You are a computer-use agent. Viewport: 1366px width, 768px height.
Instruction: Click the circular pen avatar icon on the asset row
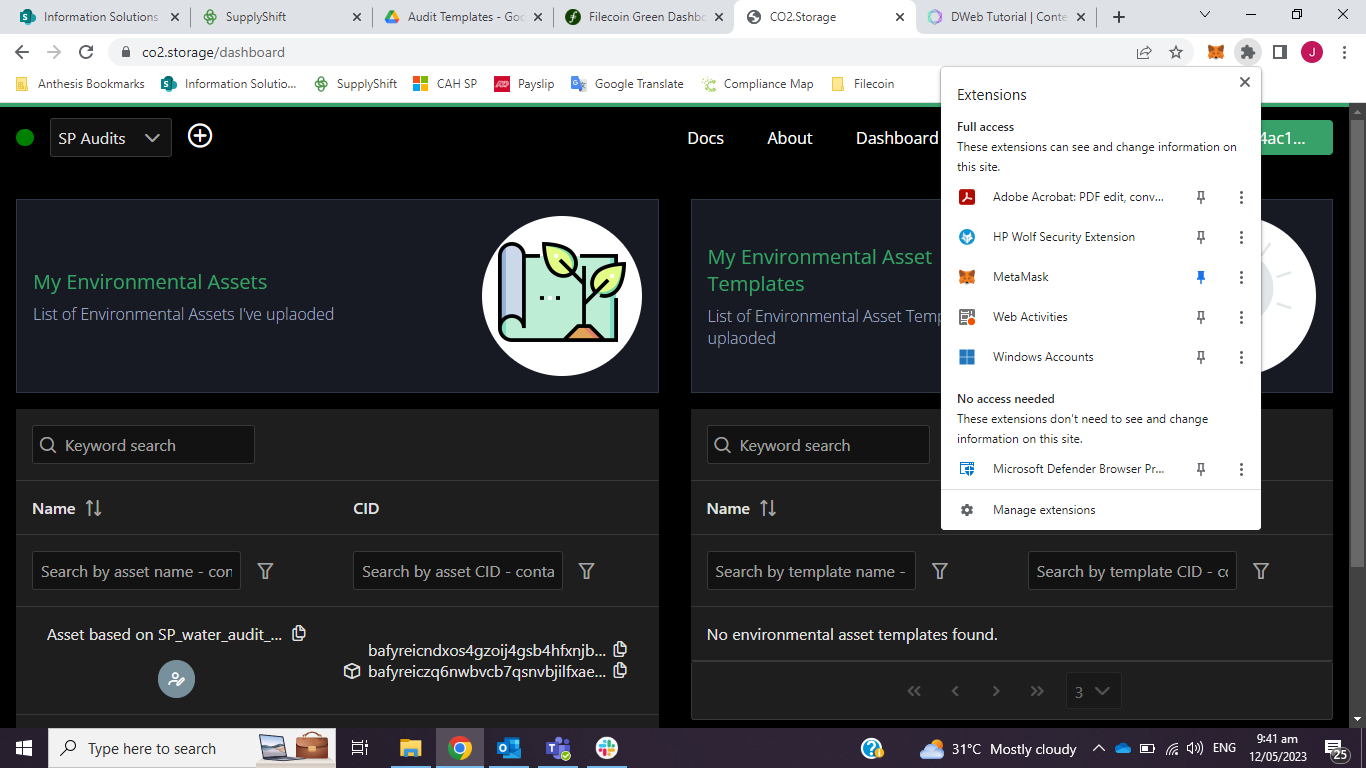[x=177, y=678]
